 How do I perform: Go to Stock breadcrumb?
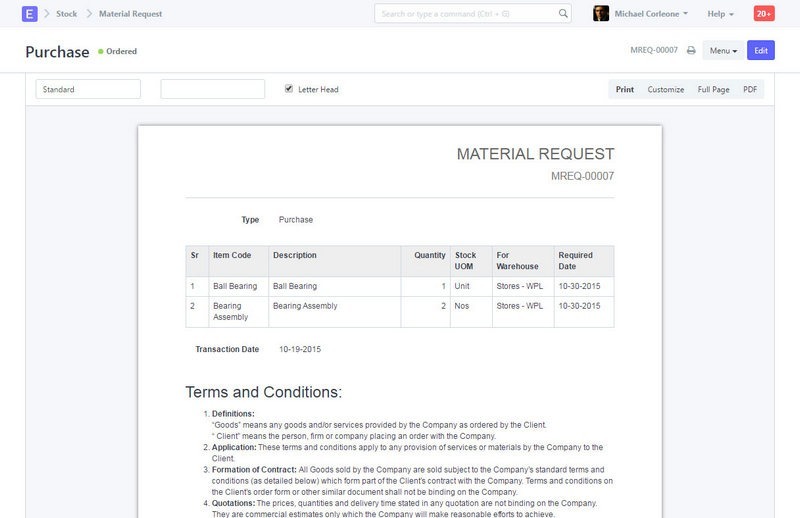point(67,14)
